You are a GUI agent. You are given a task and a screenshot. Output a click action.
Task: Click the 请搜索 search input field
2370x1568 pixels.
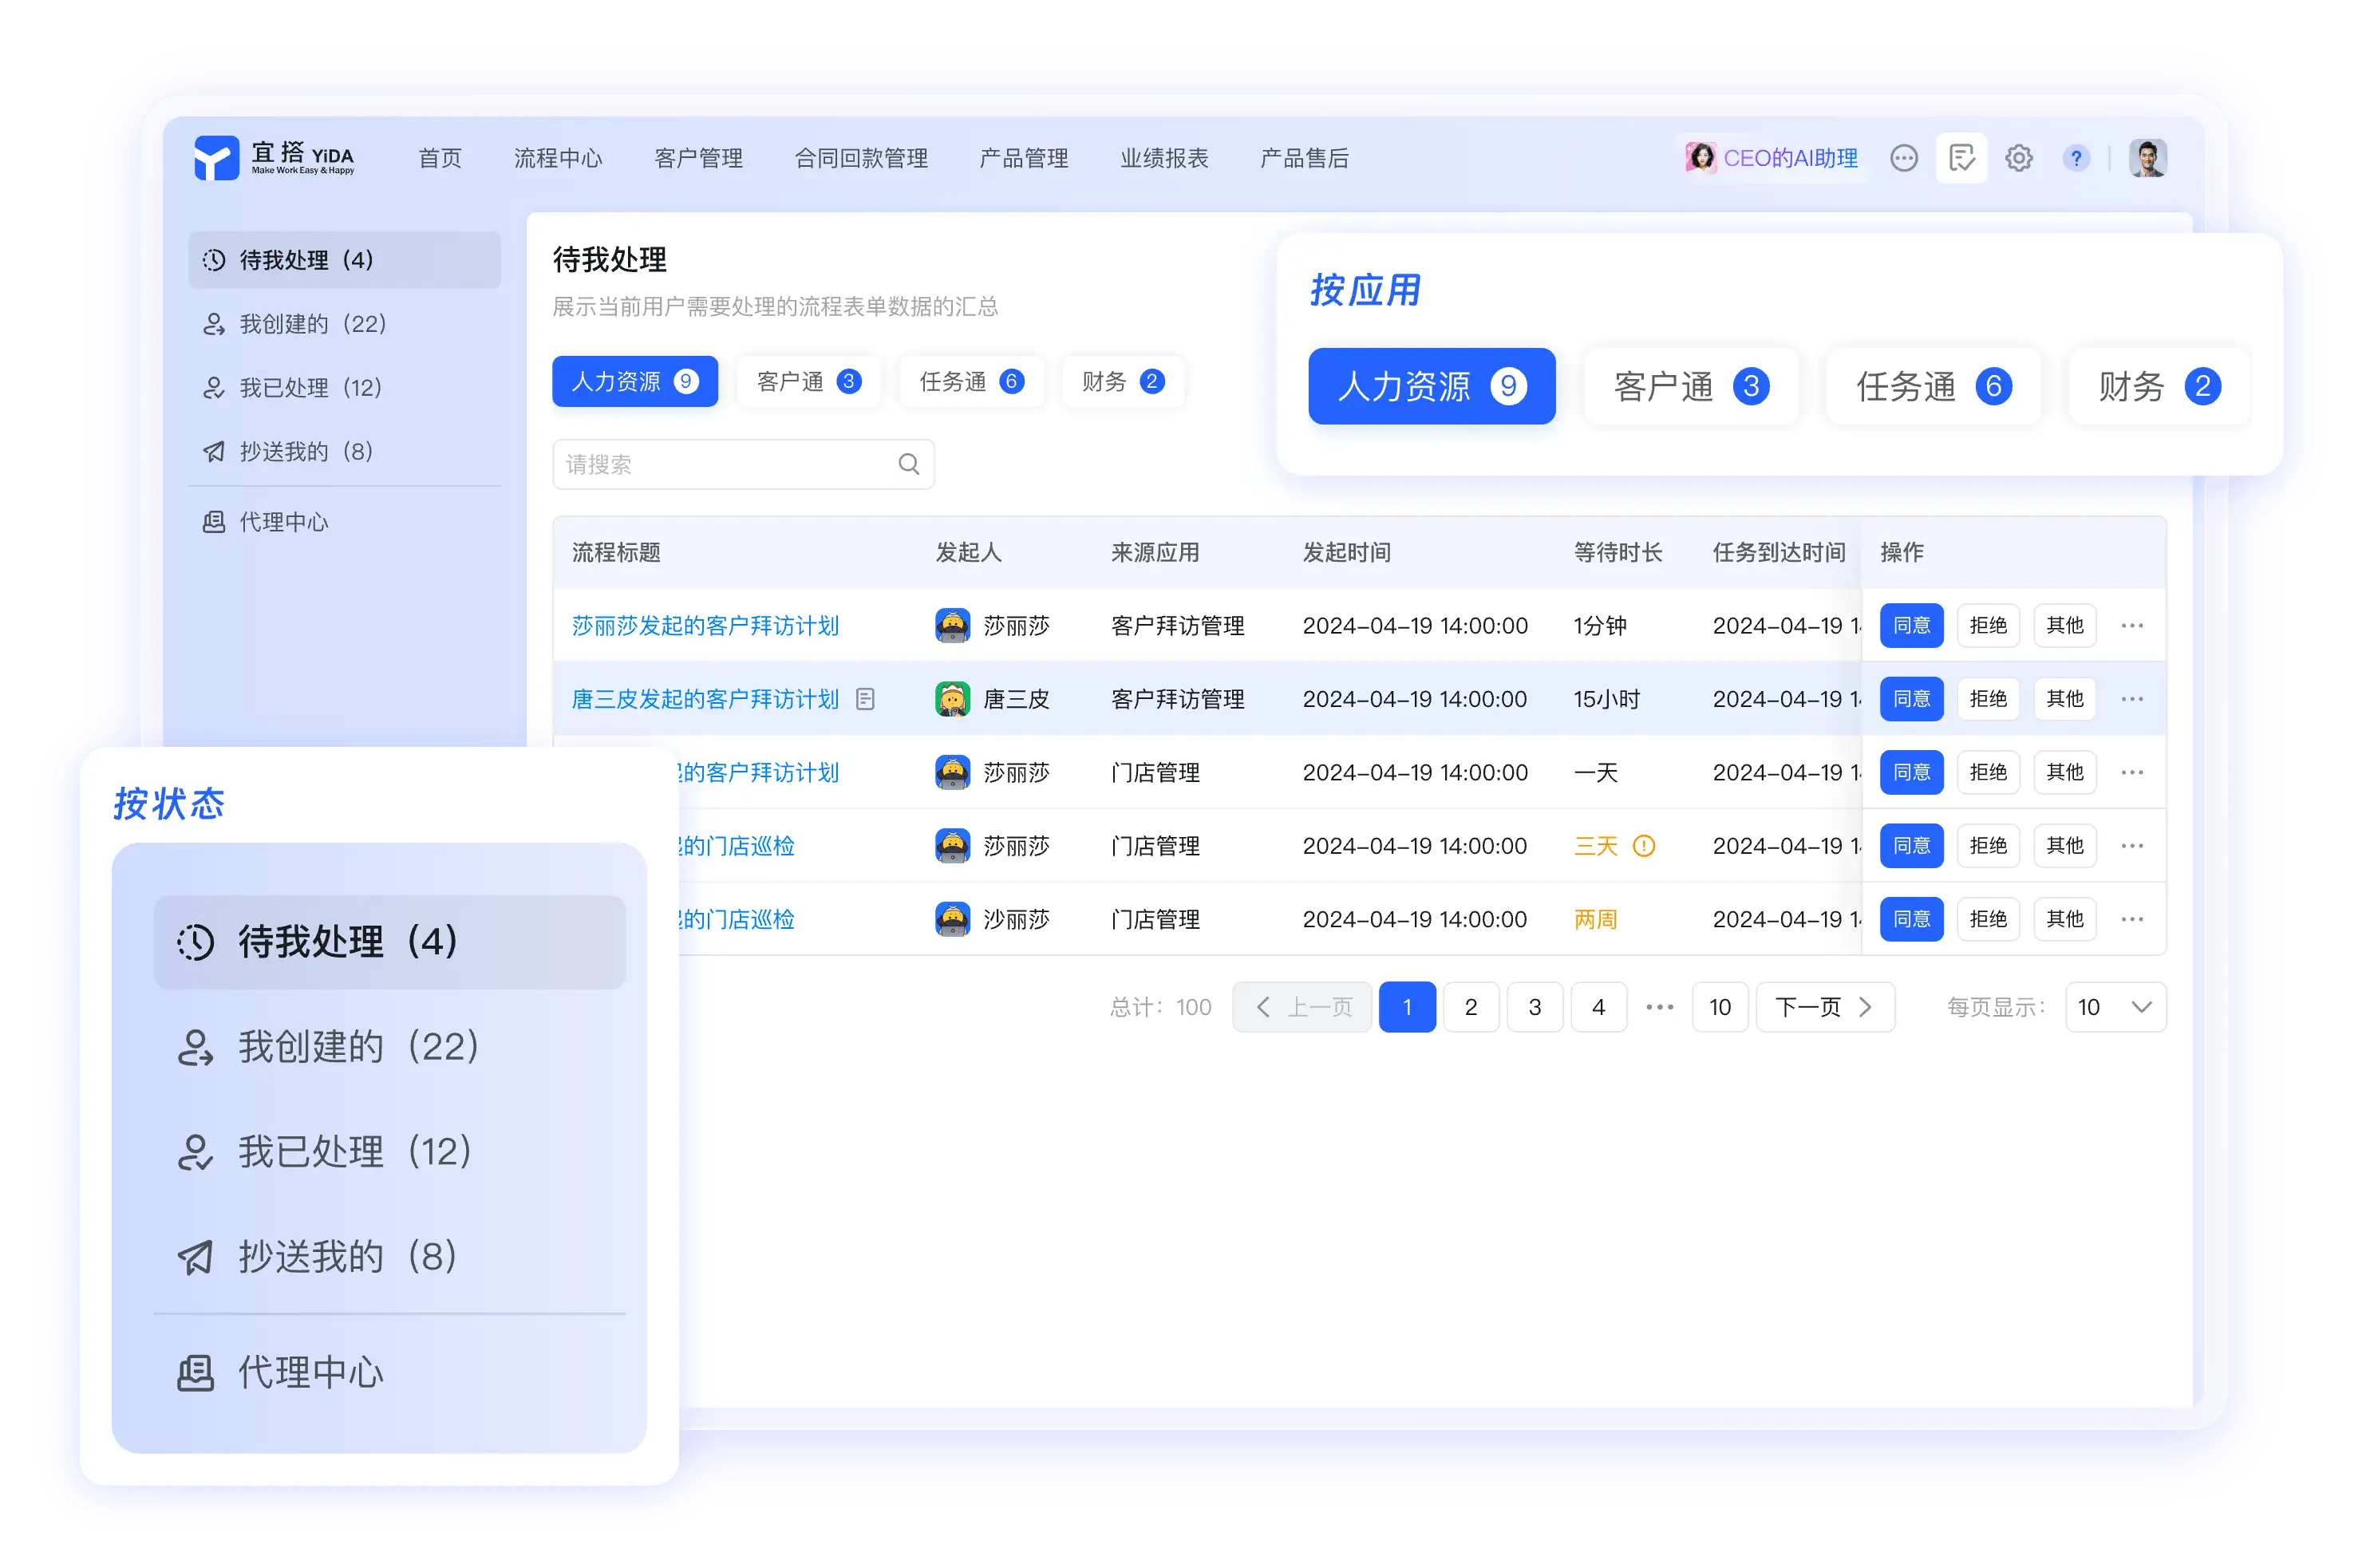pos(725,464)
